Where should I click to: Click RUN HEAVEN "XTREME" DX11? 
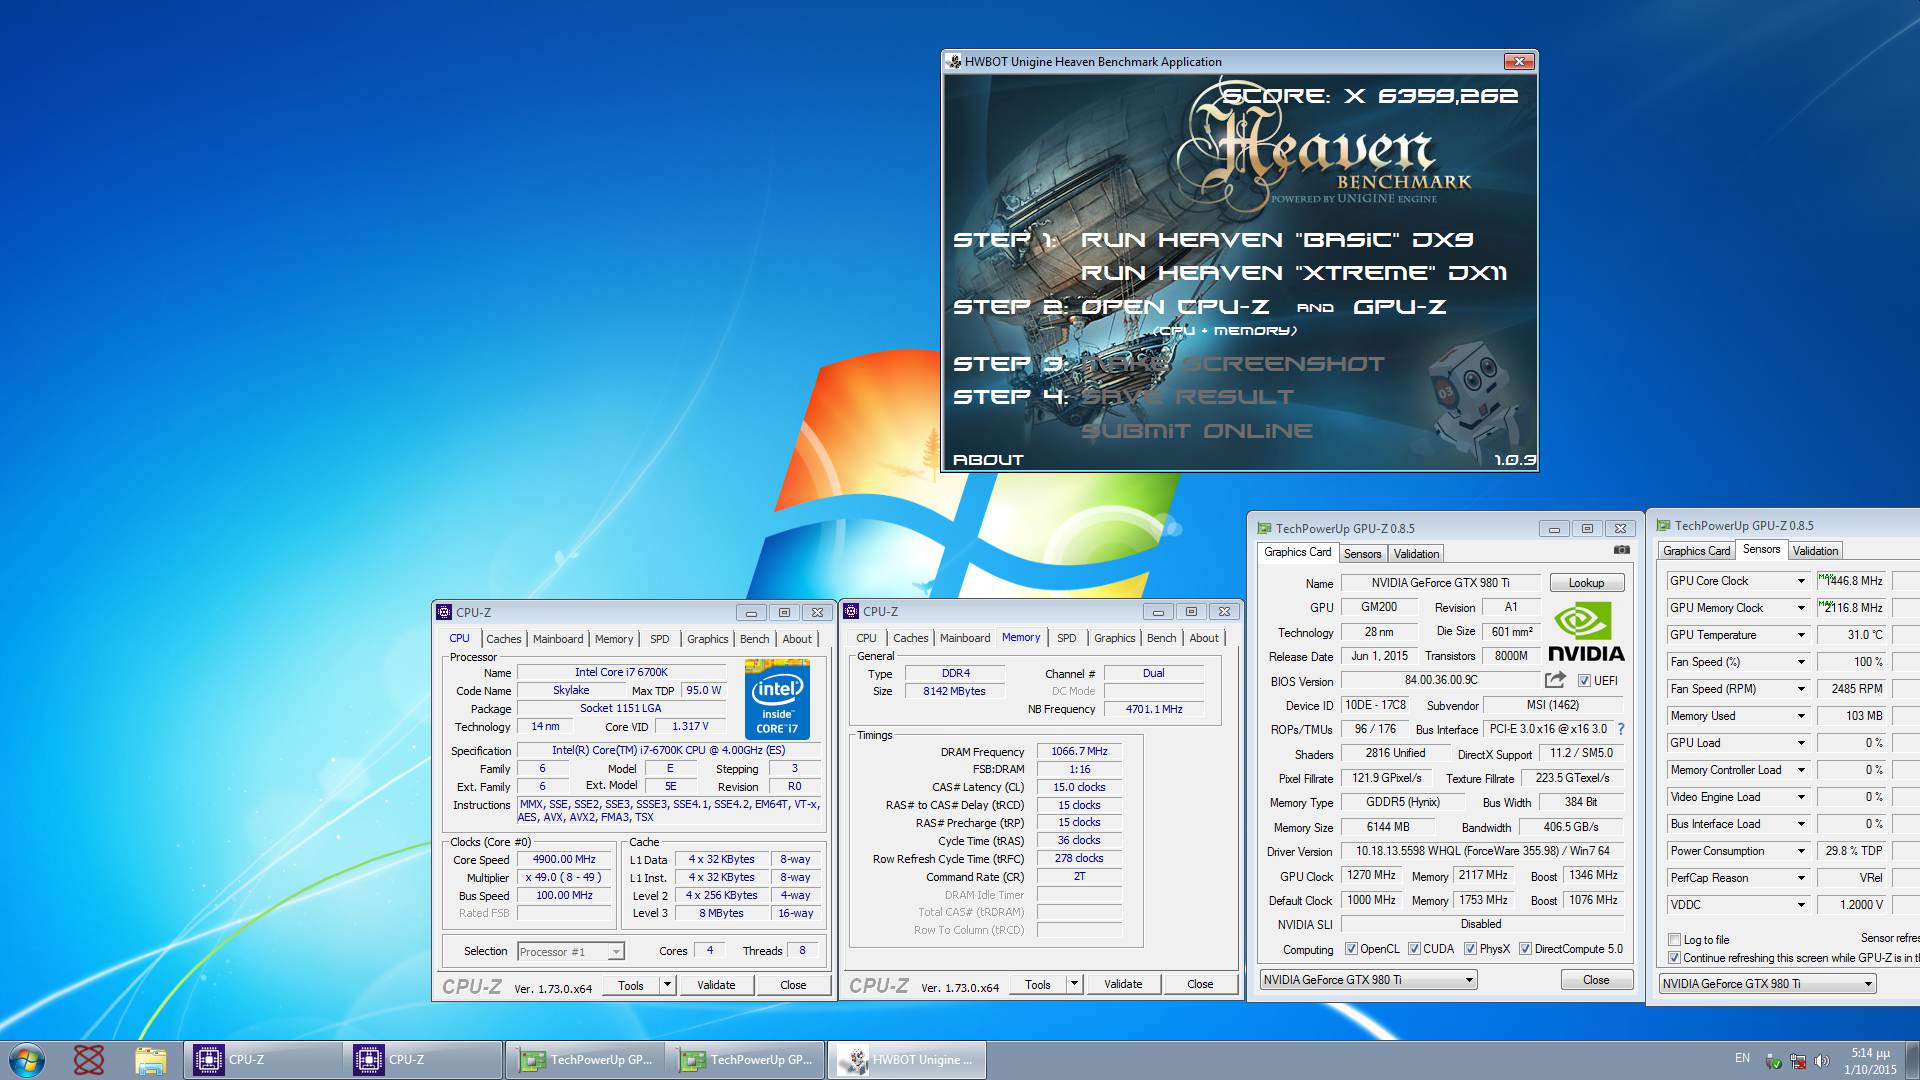point(1294,273)
